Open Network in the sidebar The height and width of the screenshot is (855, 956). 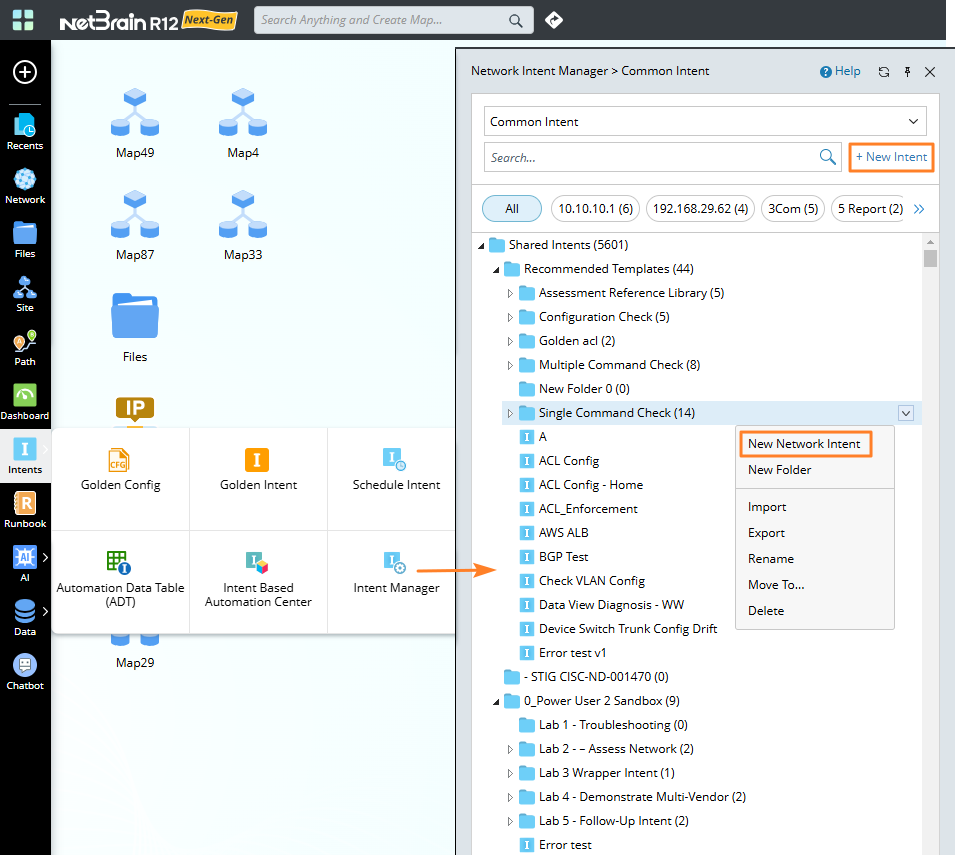[x=25, y=186]
